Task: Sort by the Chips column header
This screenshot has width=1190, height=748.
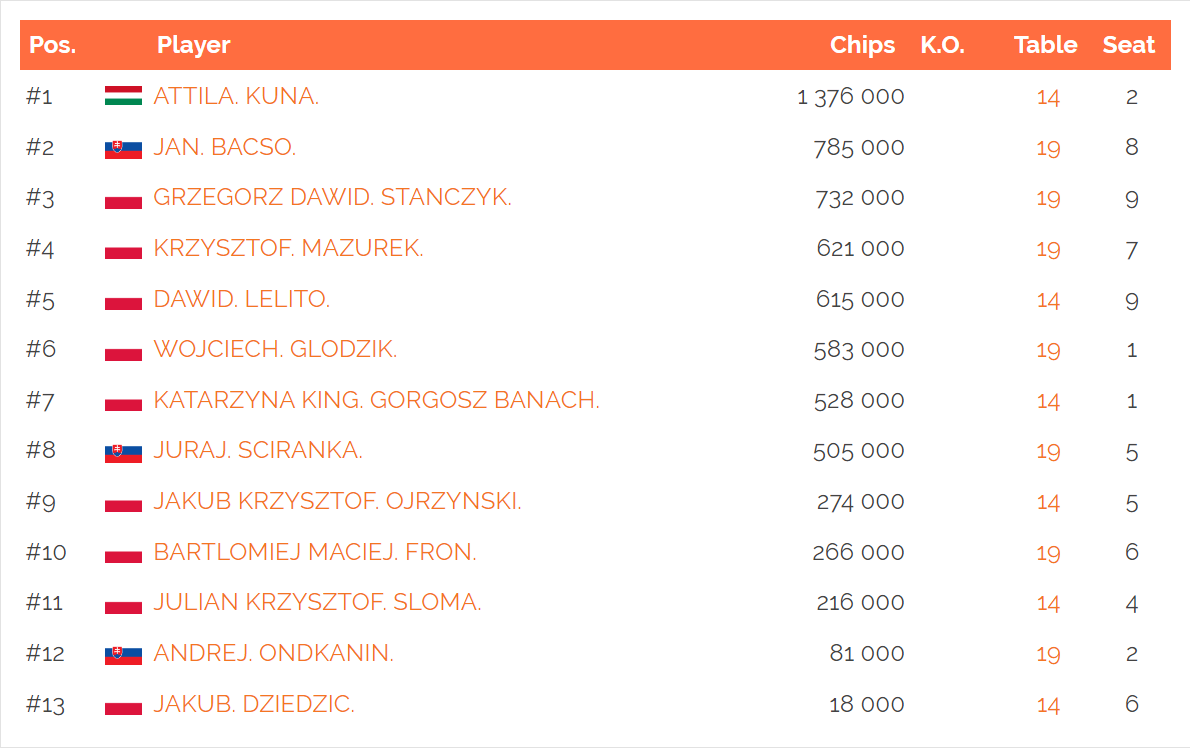Action: pyautogui.click(x=862, y=45)
